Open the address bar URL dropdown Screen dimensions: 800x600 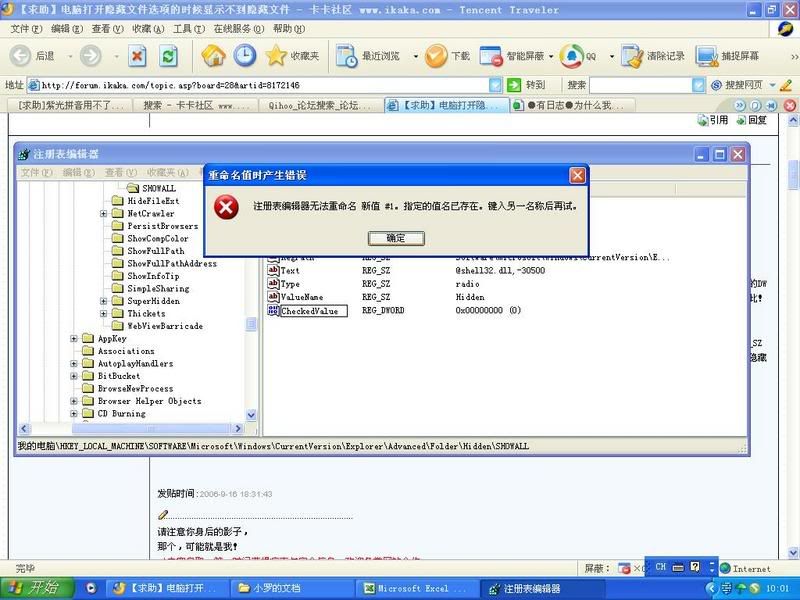tap(495, 85)
